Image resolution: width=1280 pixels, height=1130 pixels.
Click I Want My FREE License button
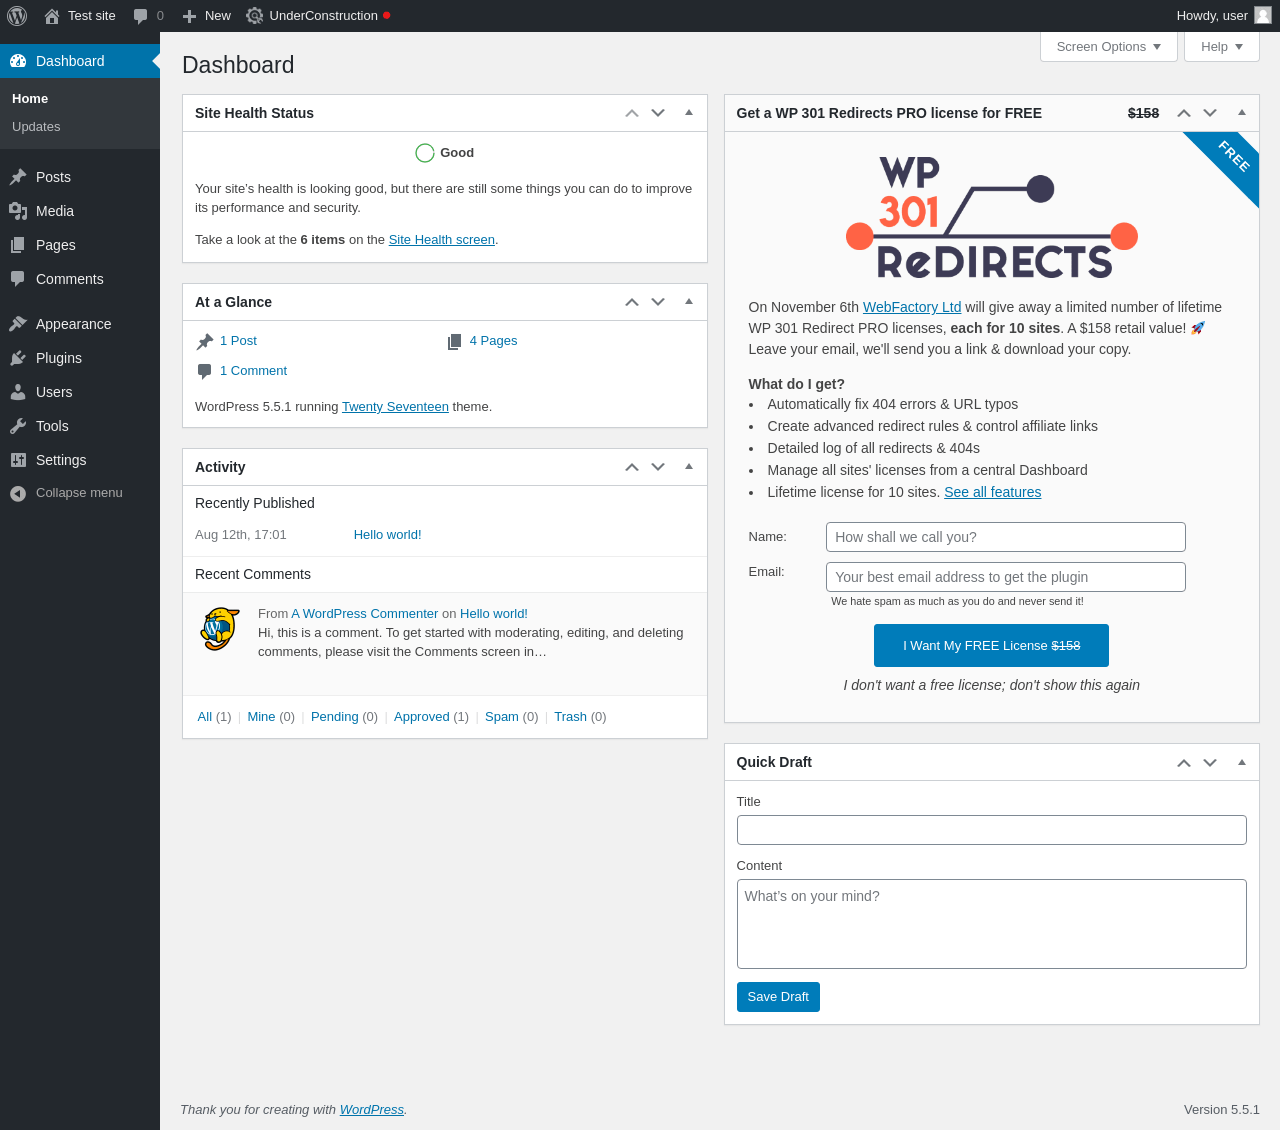click(991, 646)
